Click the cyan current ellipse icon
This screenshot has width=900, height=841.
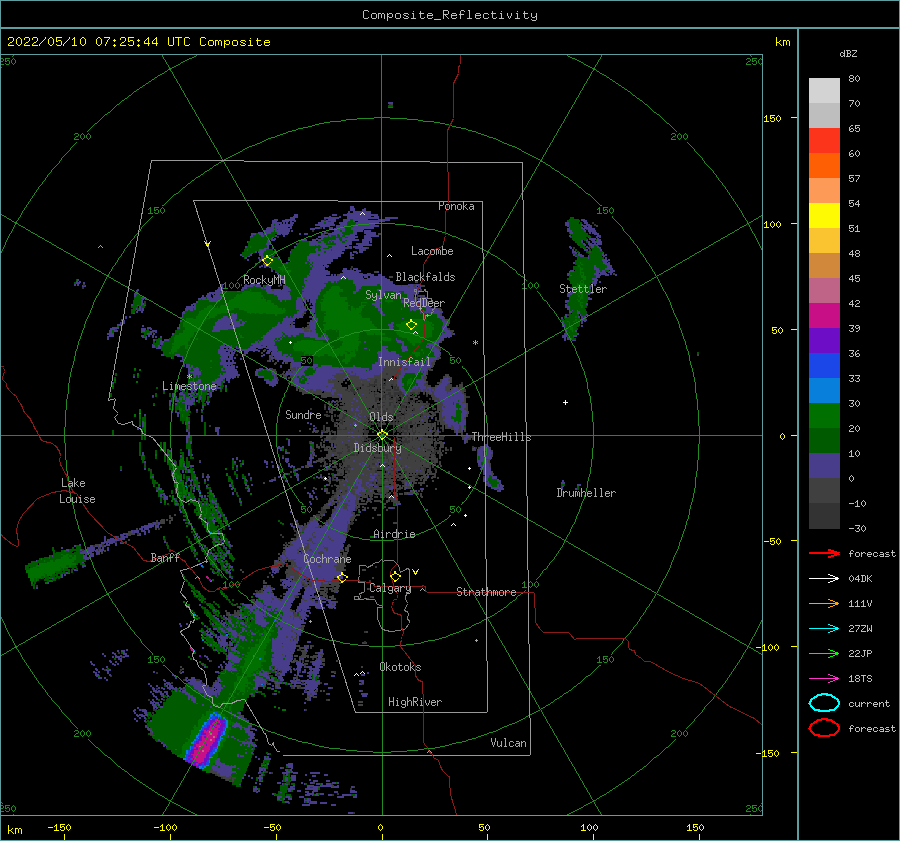[x=824, y=703]
